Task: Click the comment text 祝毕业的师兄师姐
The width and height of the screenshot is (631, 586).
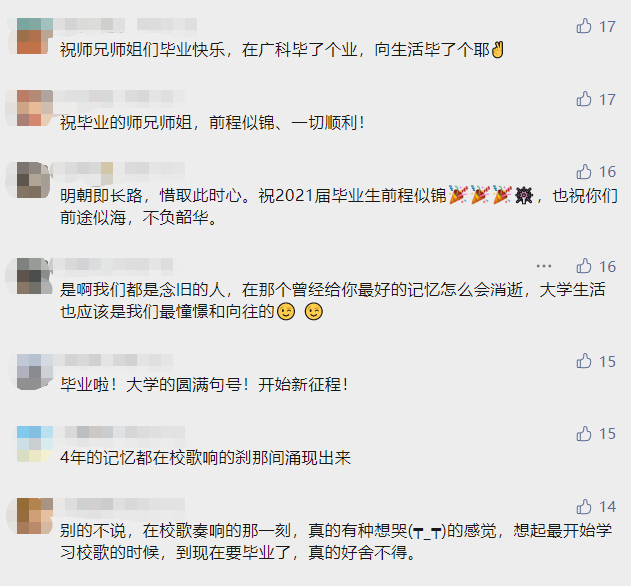Action: (126, 123)
